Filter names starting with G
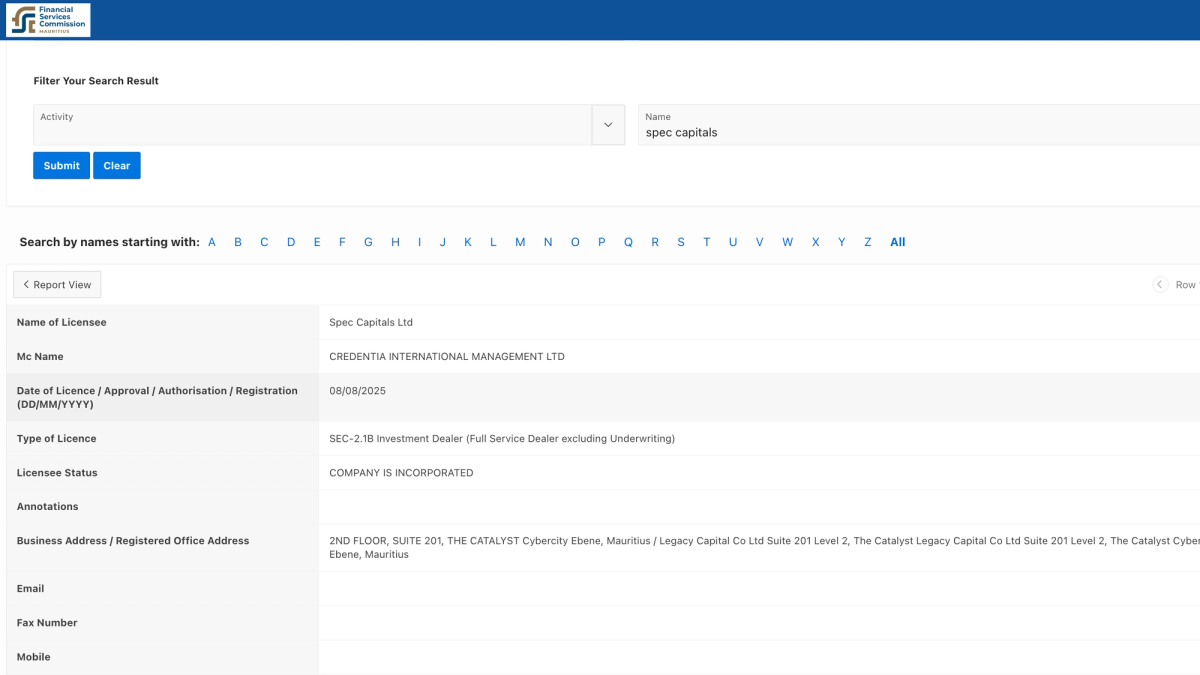 (x=368, y=242)
